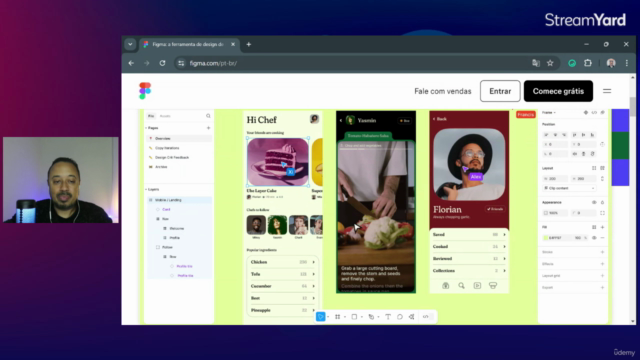Click the figma.com/pt-br address bar
The image size is (640, 360).
(x=351, y=63)
